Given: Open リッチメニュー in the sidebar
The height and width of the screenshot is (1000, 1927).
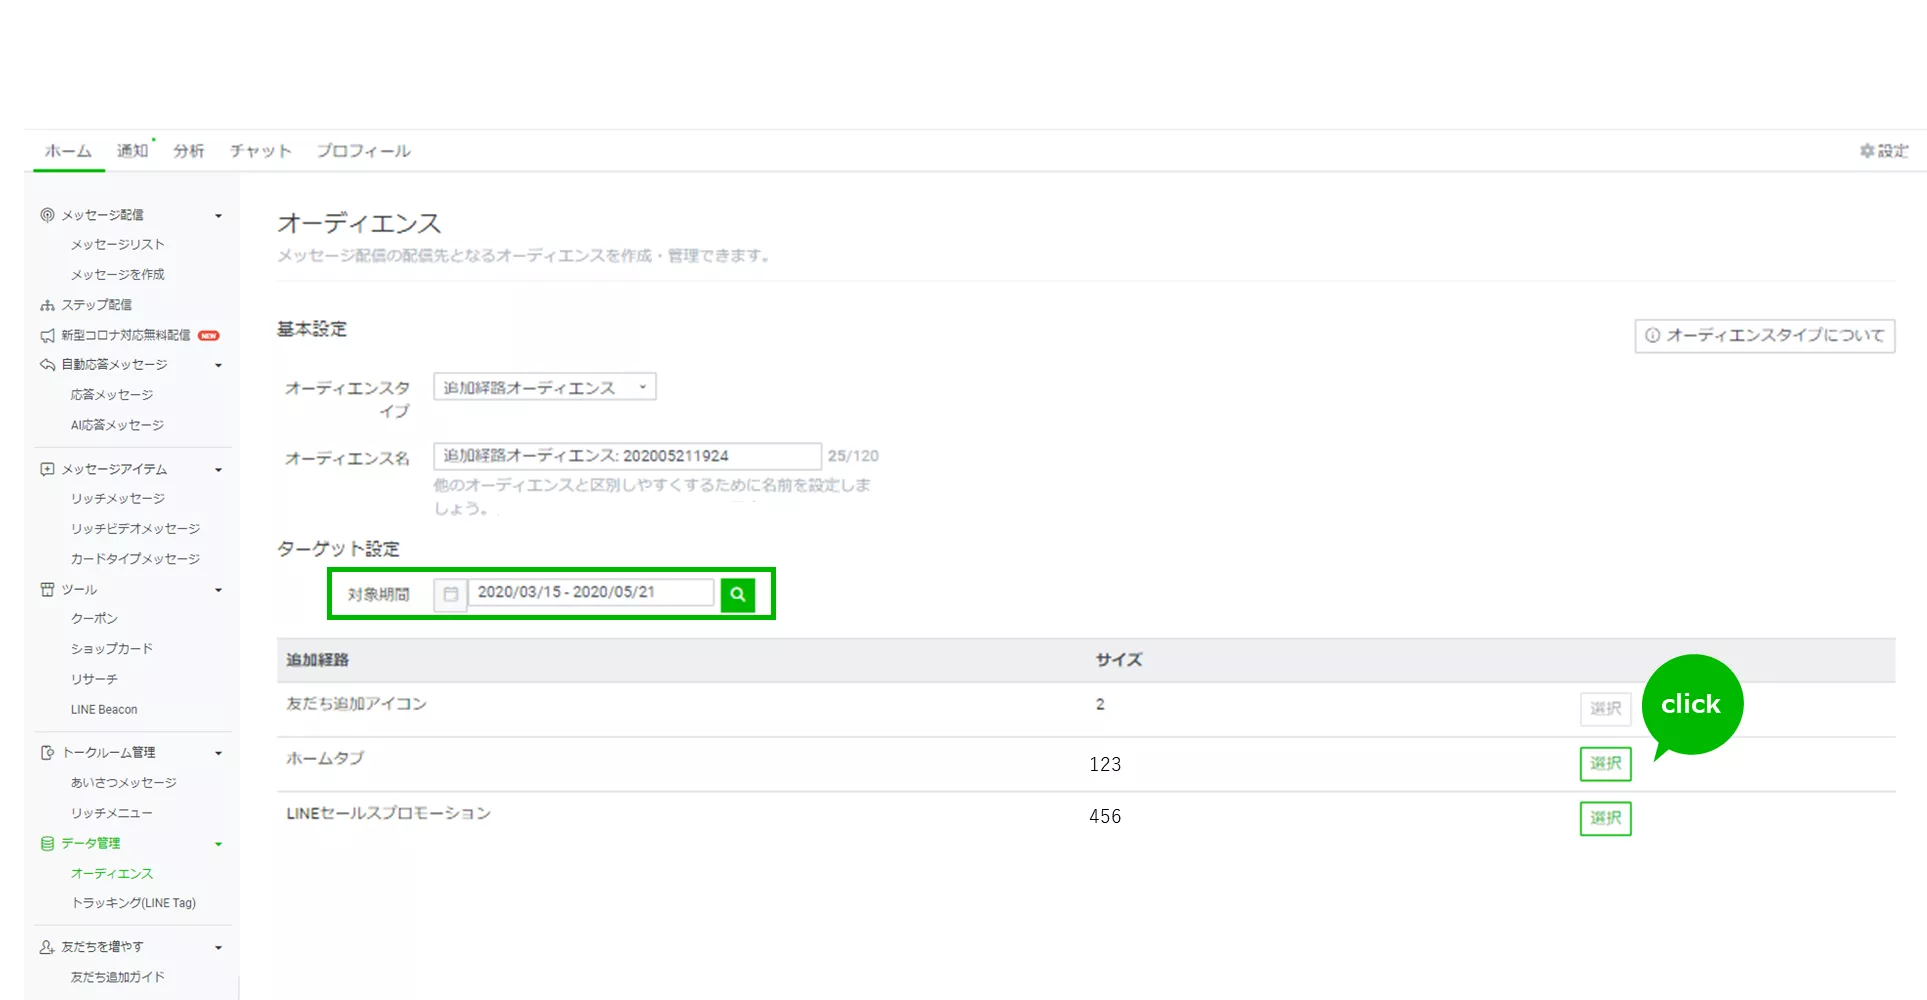Looking at the screenshot, I should click(x=111, y=813).
